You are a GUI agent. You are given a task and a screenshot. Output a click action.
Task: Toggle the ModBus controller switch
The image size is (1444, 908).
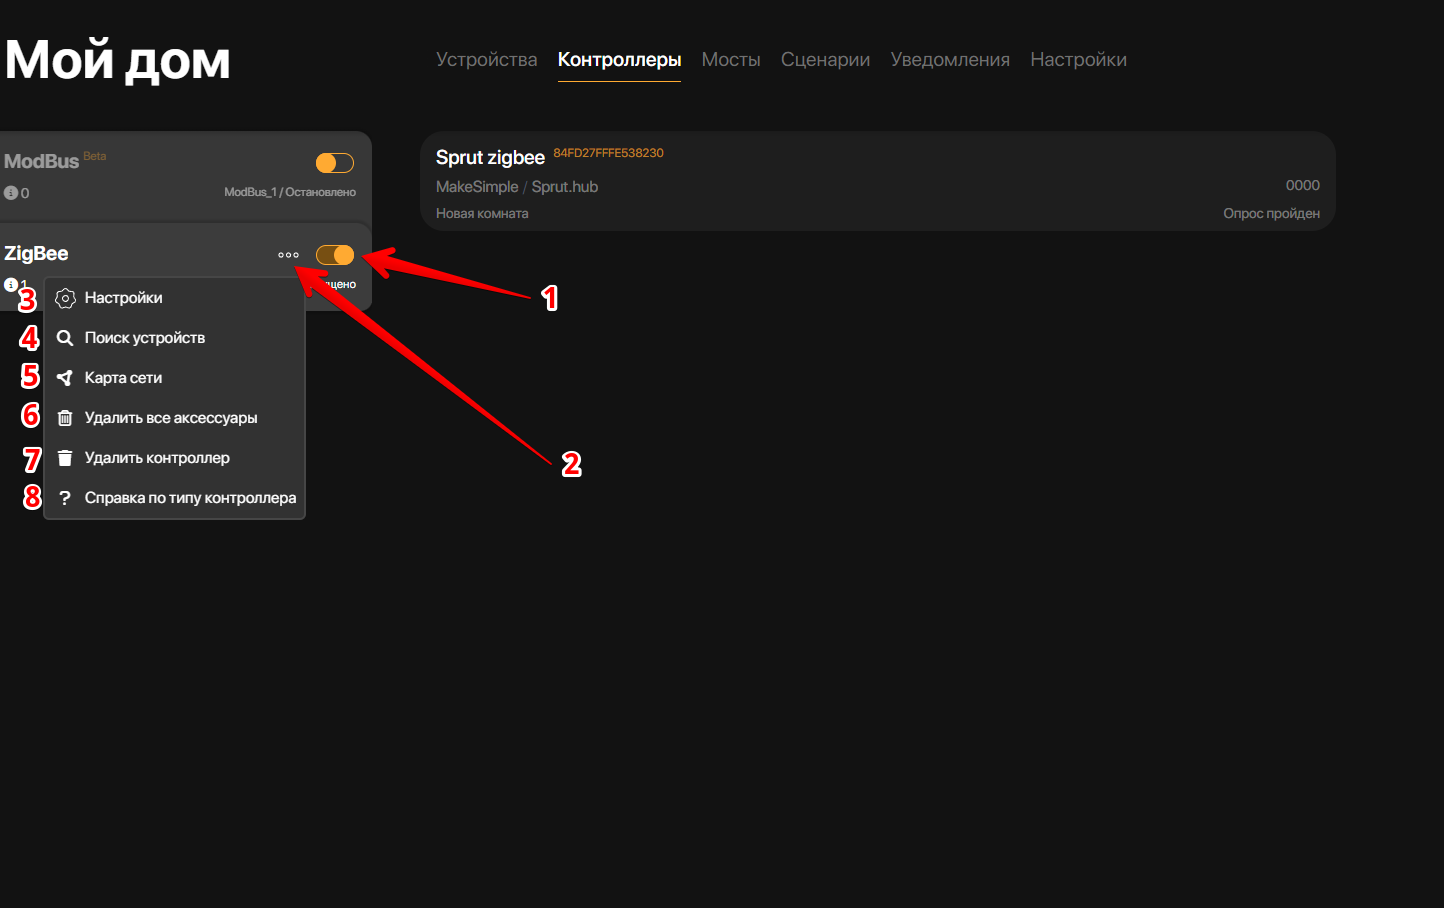click(x=334, y=163)
